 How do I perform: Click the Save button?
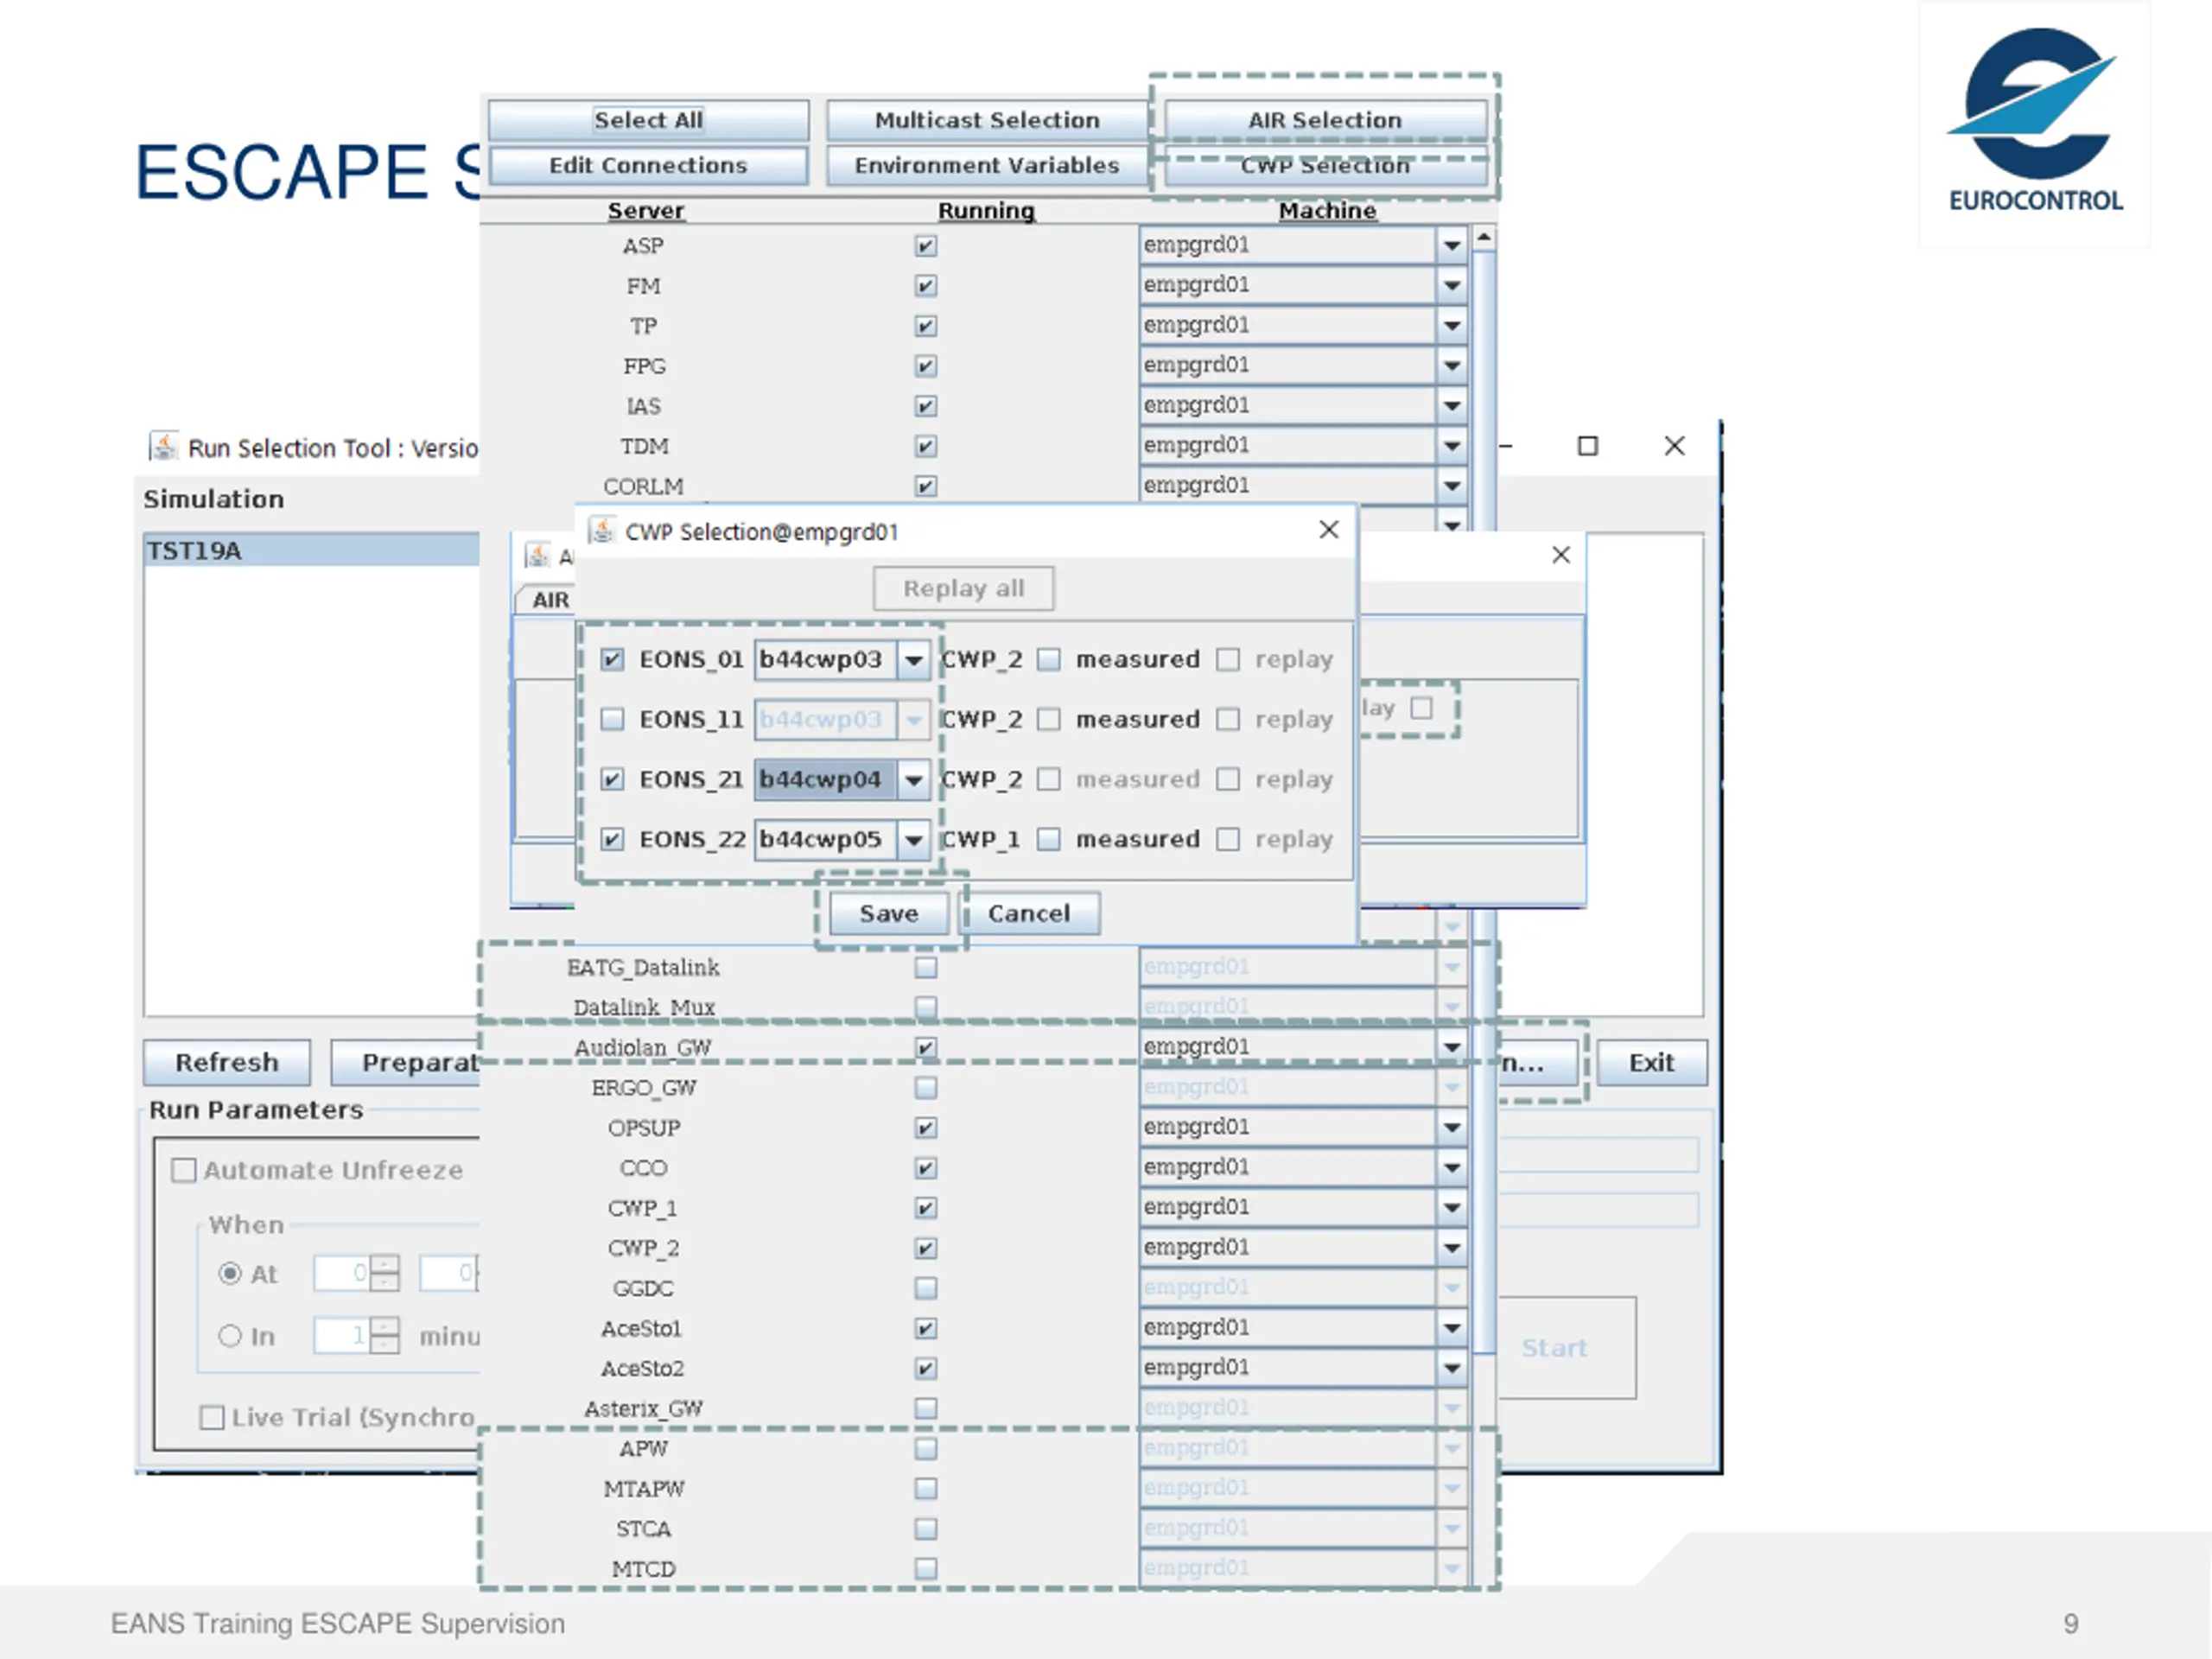coord(888,913)
